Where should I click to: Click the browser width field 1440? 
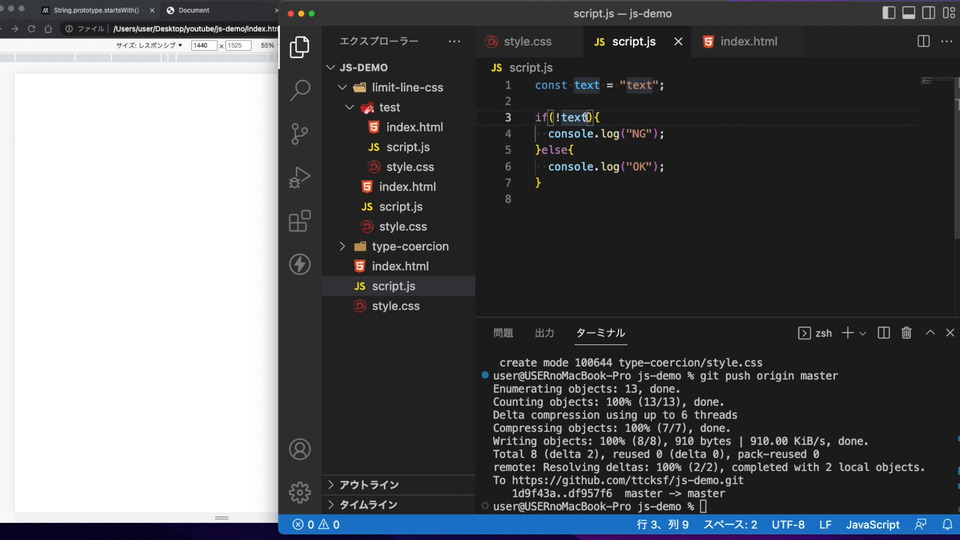203,45
